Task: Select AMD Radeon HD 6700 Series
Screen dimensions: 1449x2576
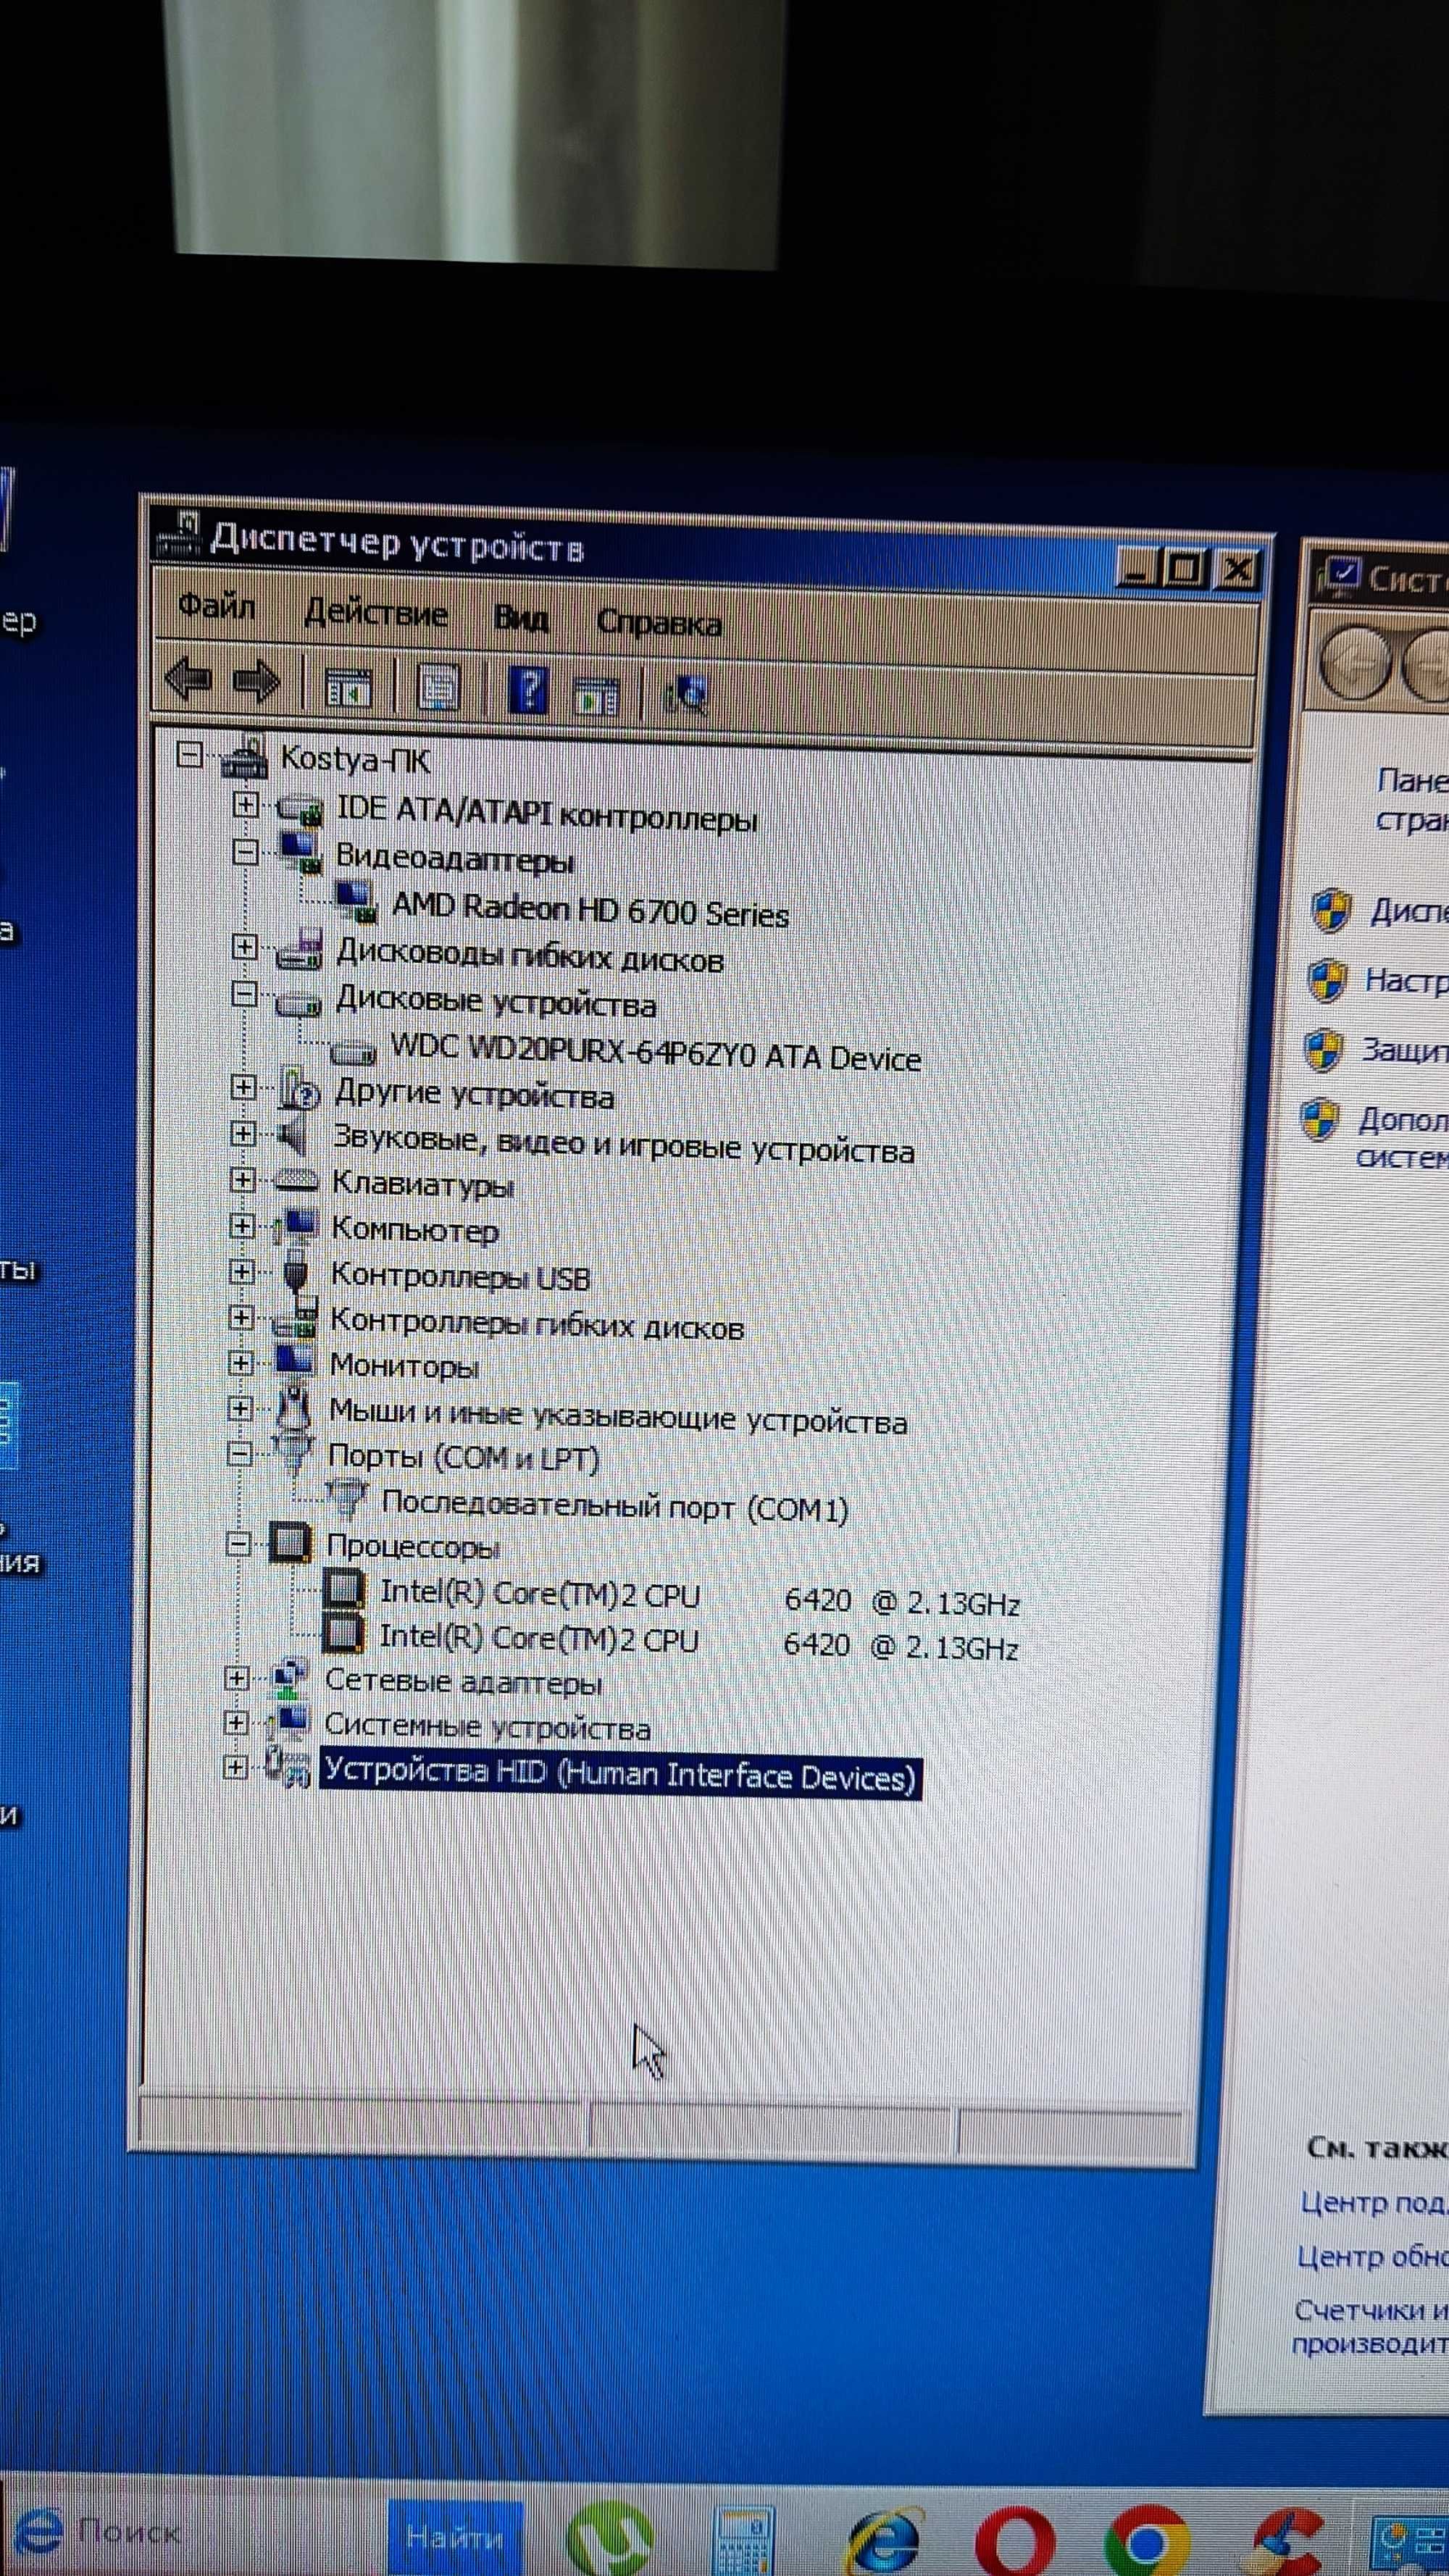Action: point(590,911)
